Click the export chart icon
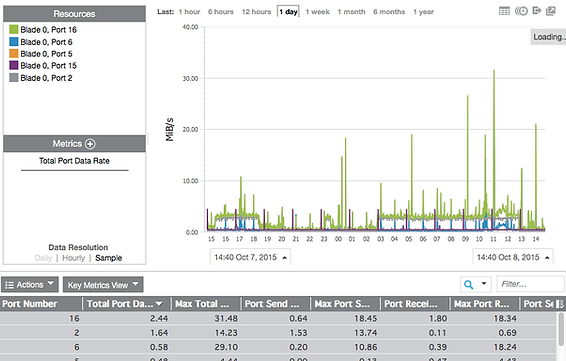Viewport: 566px width, 361px height. tap(537, 11)
